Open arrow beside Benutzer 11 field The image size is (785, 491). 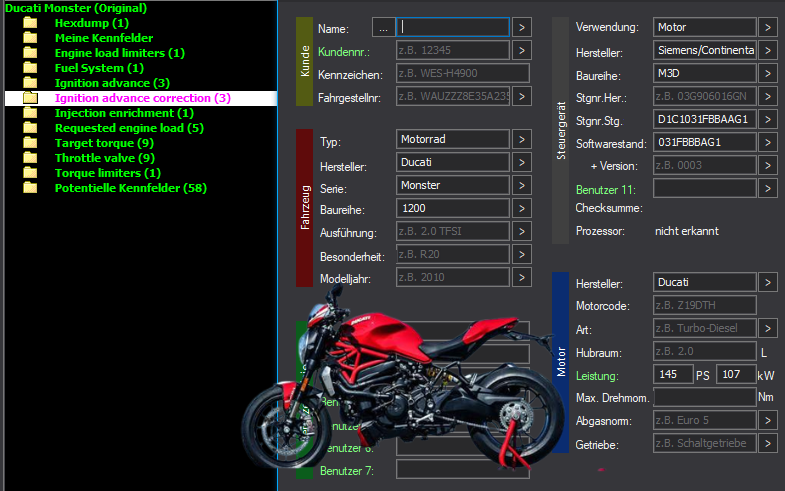767,188
